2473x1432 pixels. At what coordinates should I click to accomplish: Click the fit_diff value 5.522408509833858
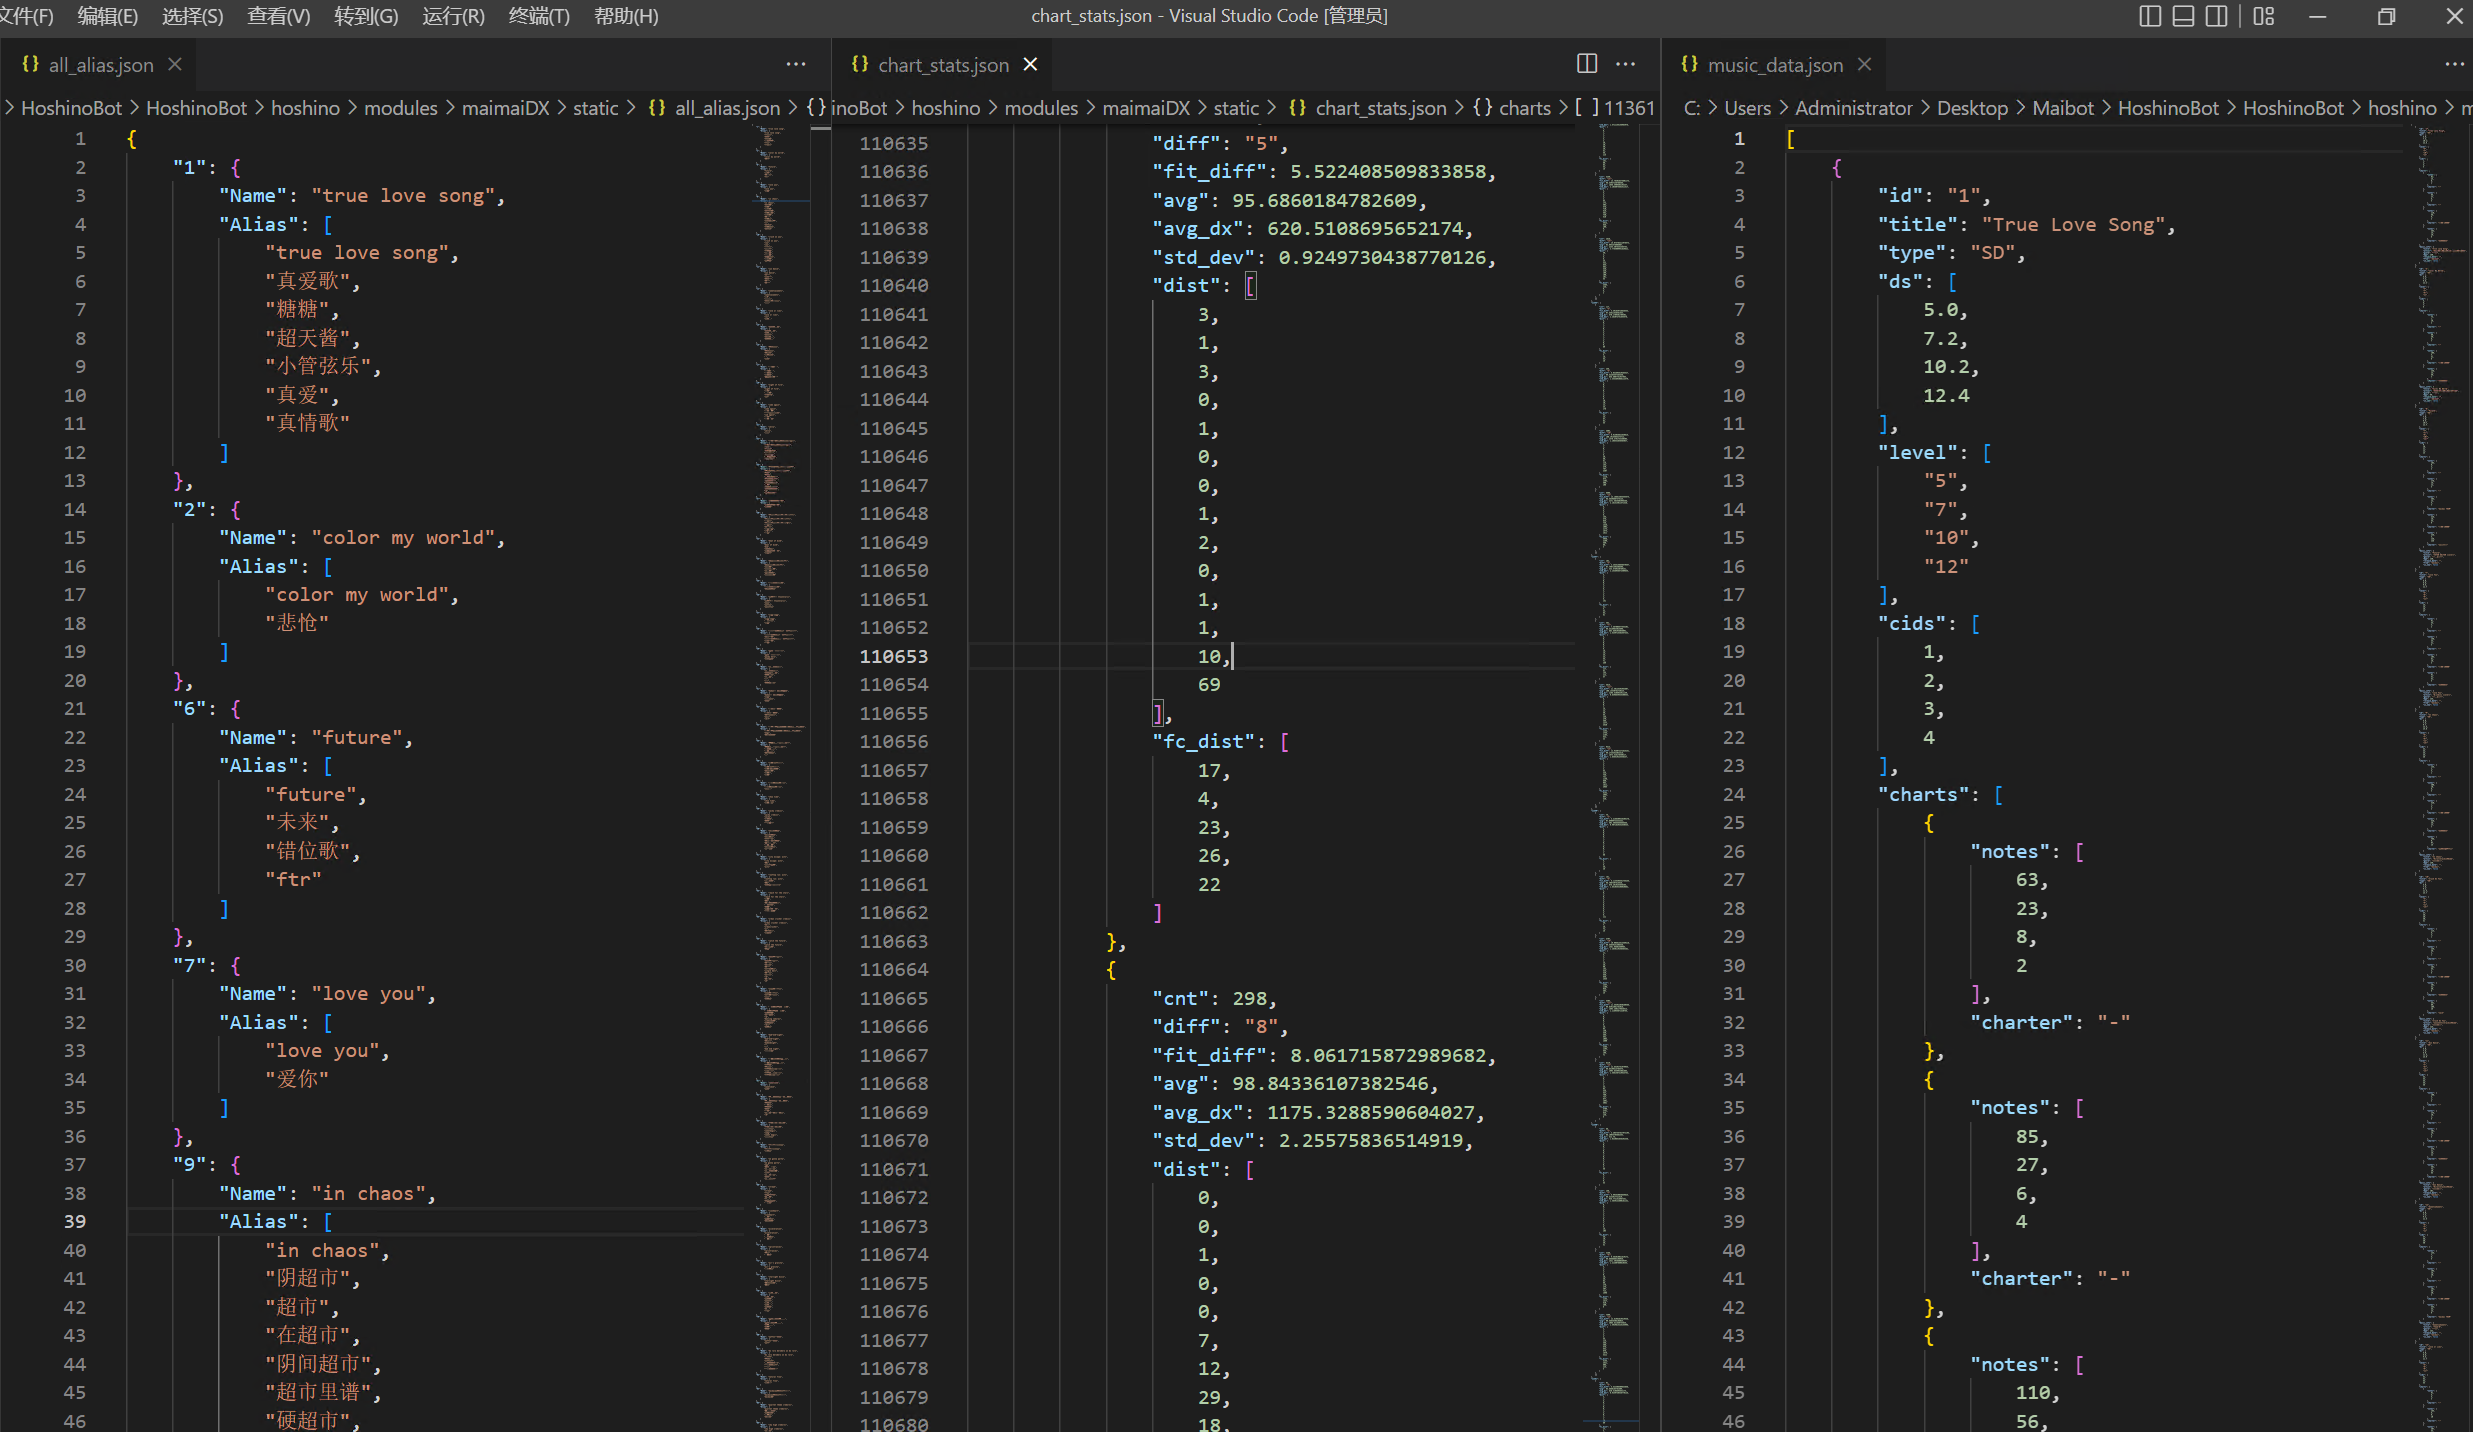(1388, 171)
